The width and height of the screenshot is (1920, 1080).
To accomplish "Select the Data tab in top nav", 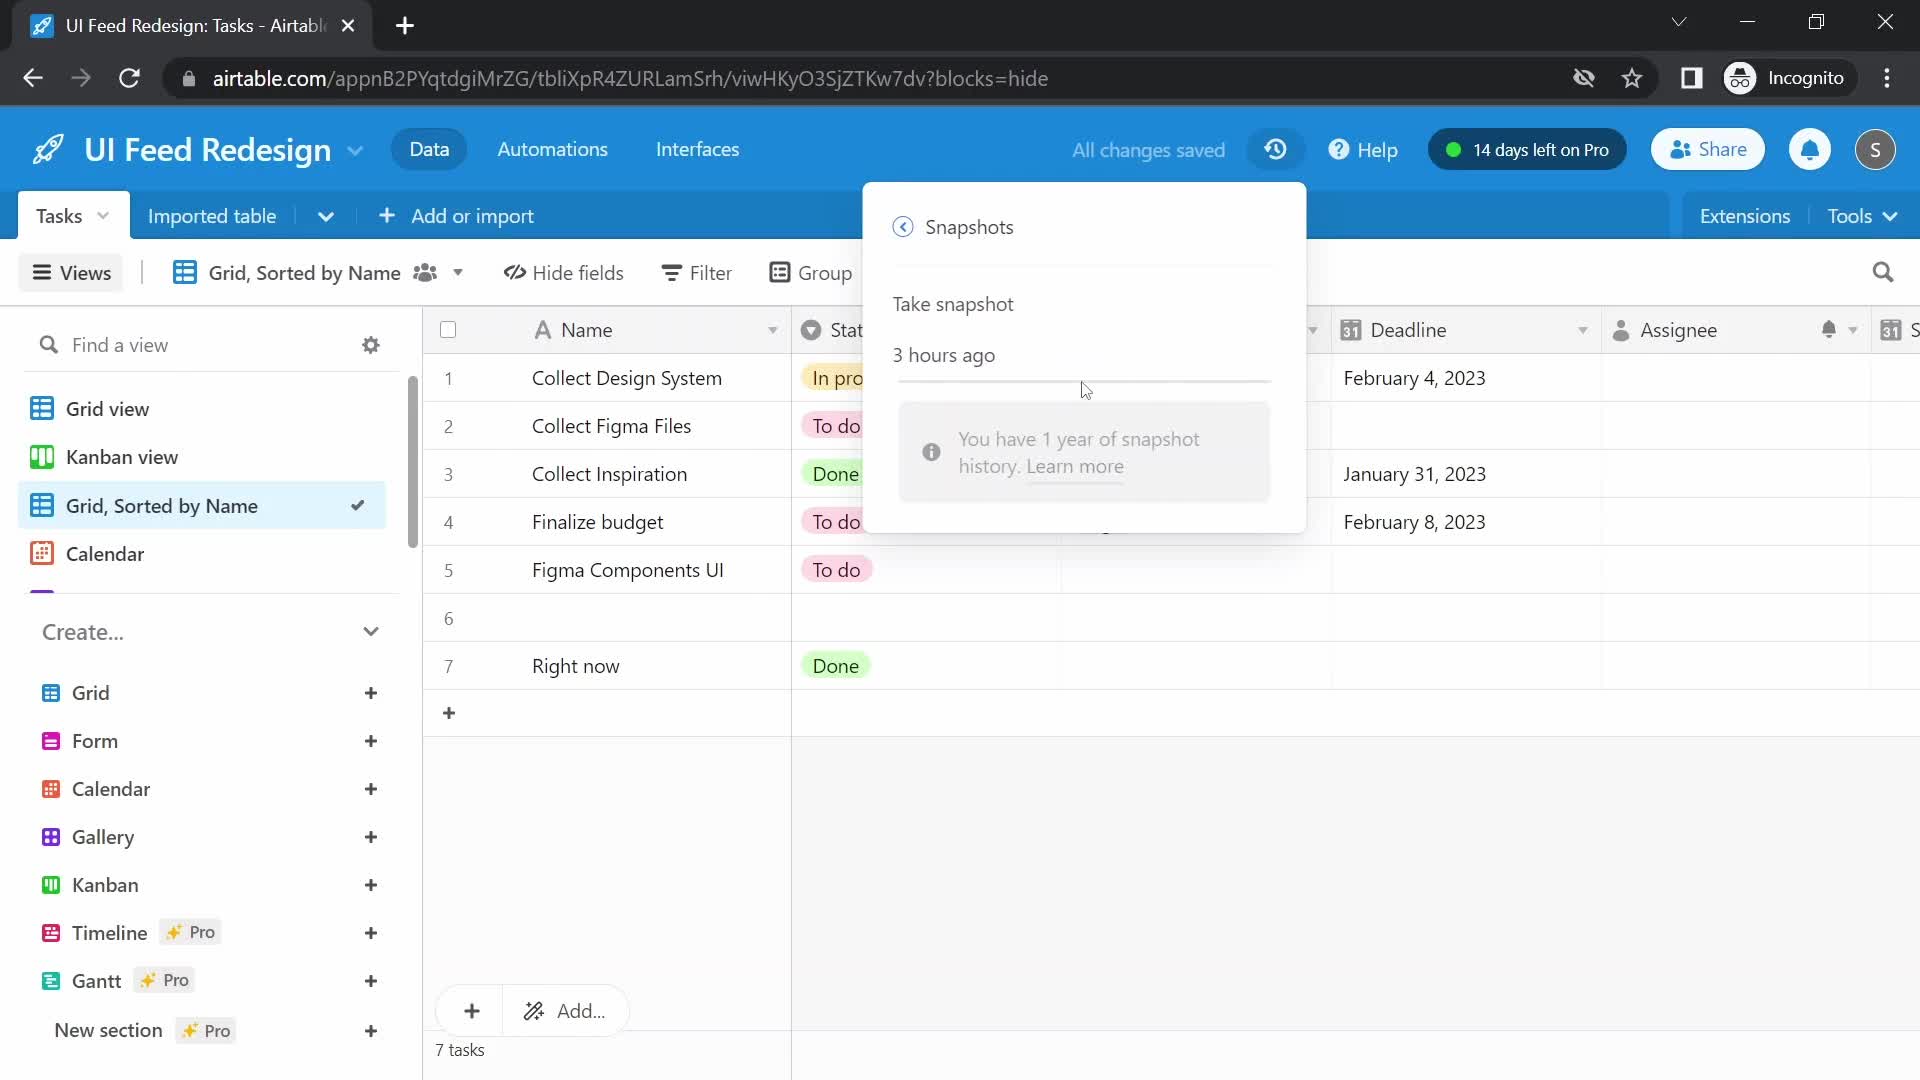I will click(430, 149).
